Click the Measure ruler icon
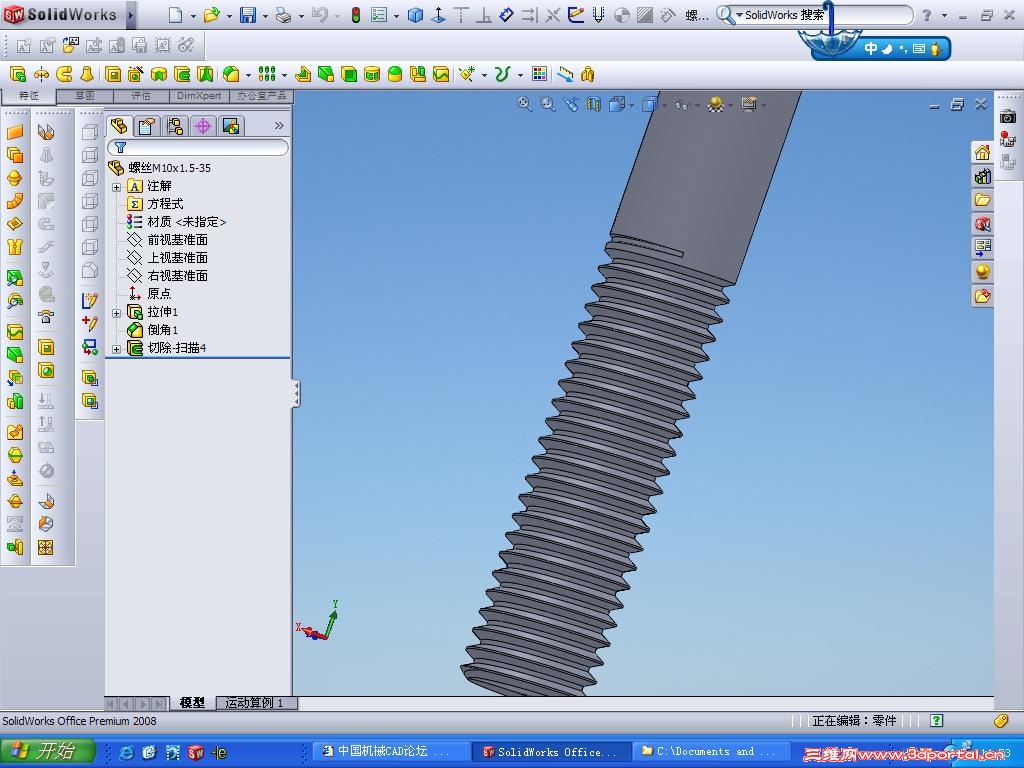The height and width of the screenshot is (768, 1024). (566, 74)
